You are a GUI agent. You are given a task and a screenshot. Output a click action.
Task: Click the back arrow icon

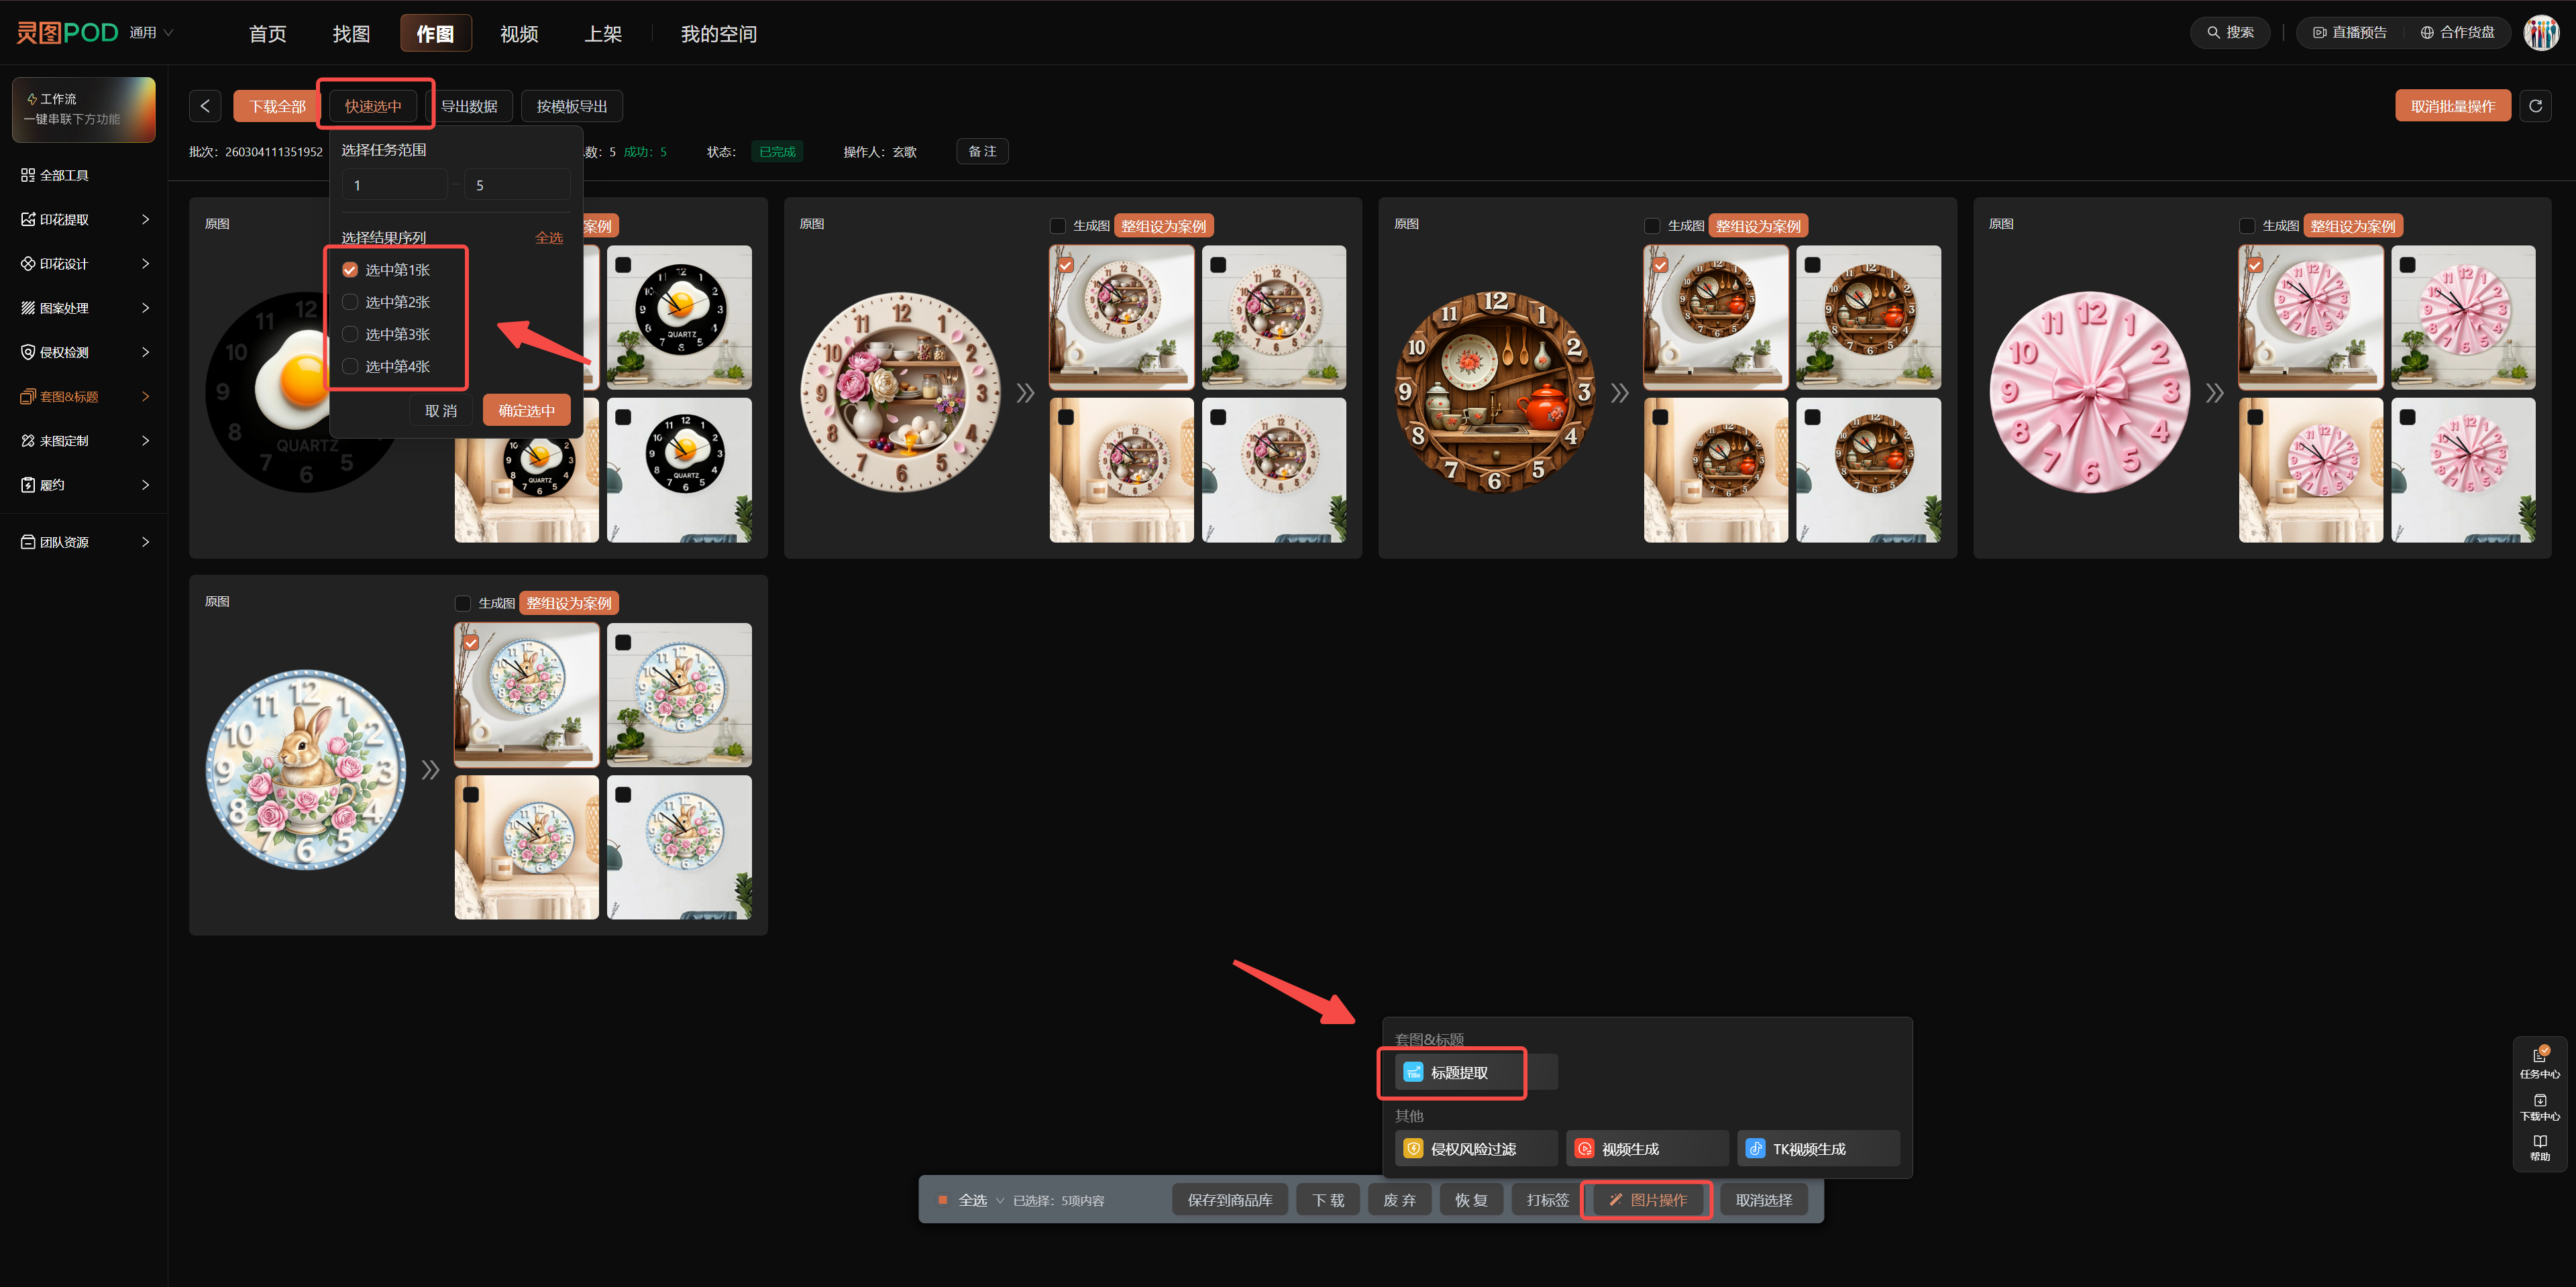pos(205,106)
